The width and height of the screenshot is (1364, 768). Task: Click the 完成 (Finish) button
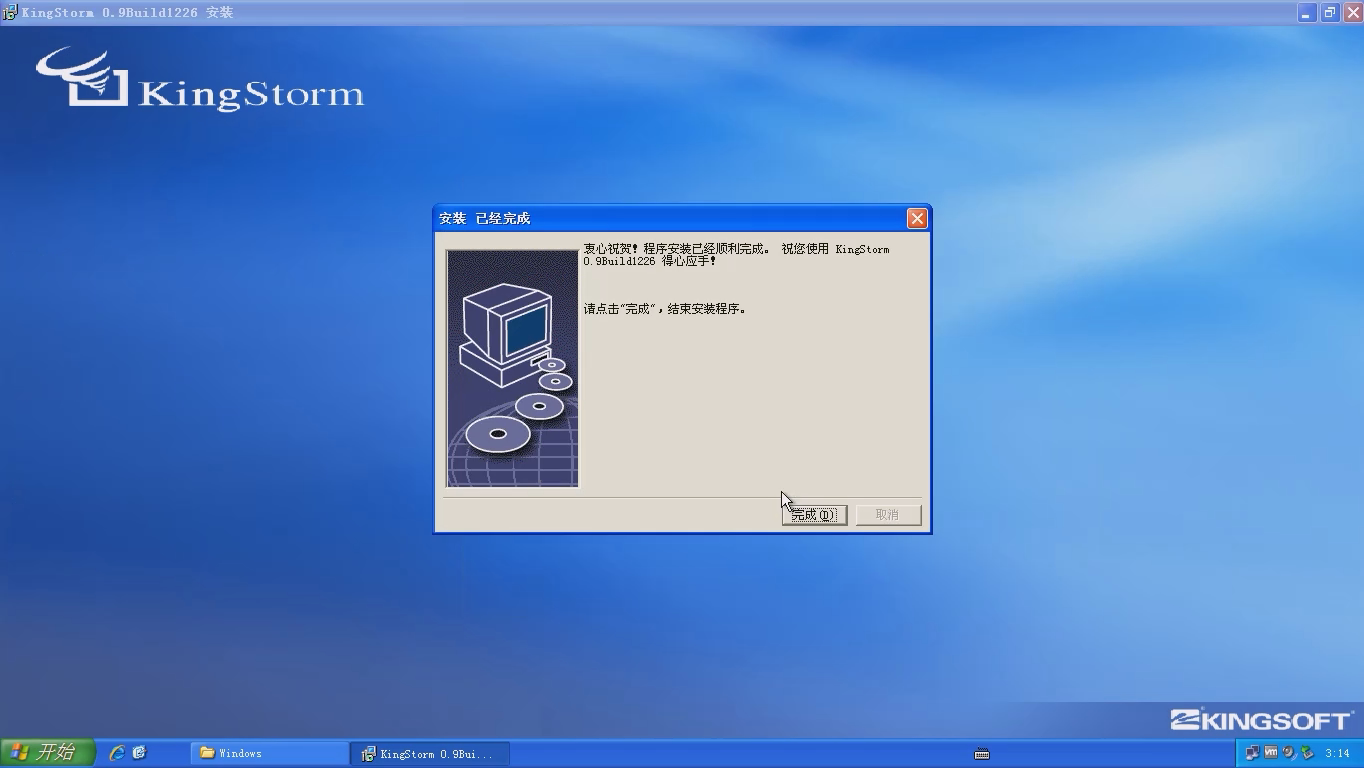(x=814, y=515)
